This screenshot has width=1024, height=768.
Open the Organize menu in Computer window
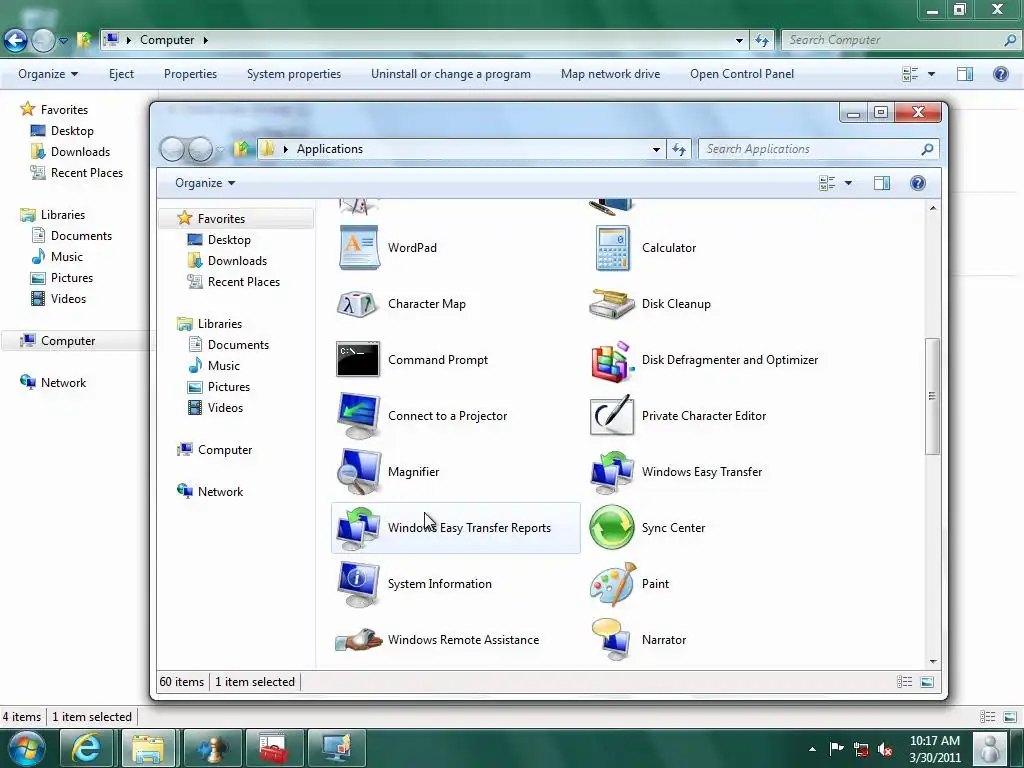click(x=48, y=74)
